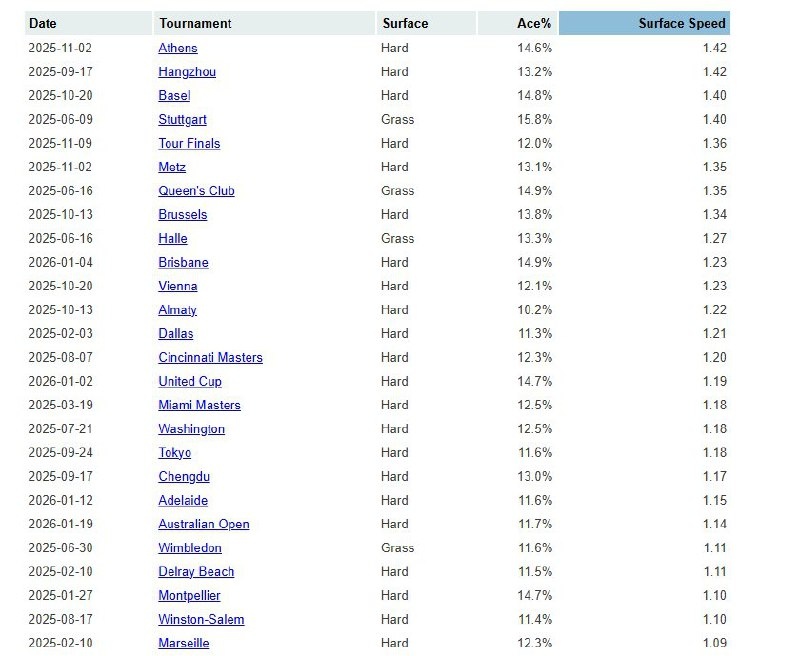The width and height of the screenshot is (800, 656).
Task: Open the Brussels tournament link
Action: (x=183, y=215)
